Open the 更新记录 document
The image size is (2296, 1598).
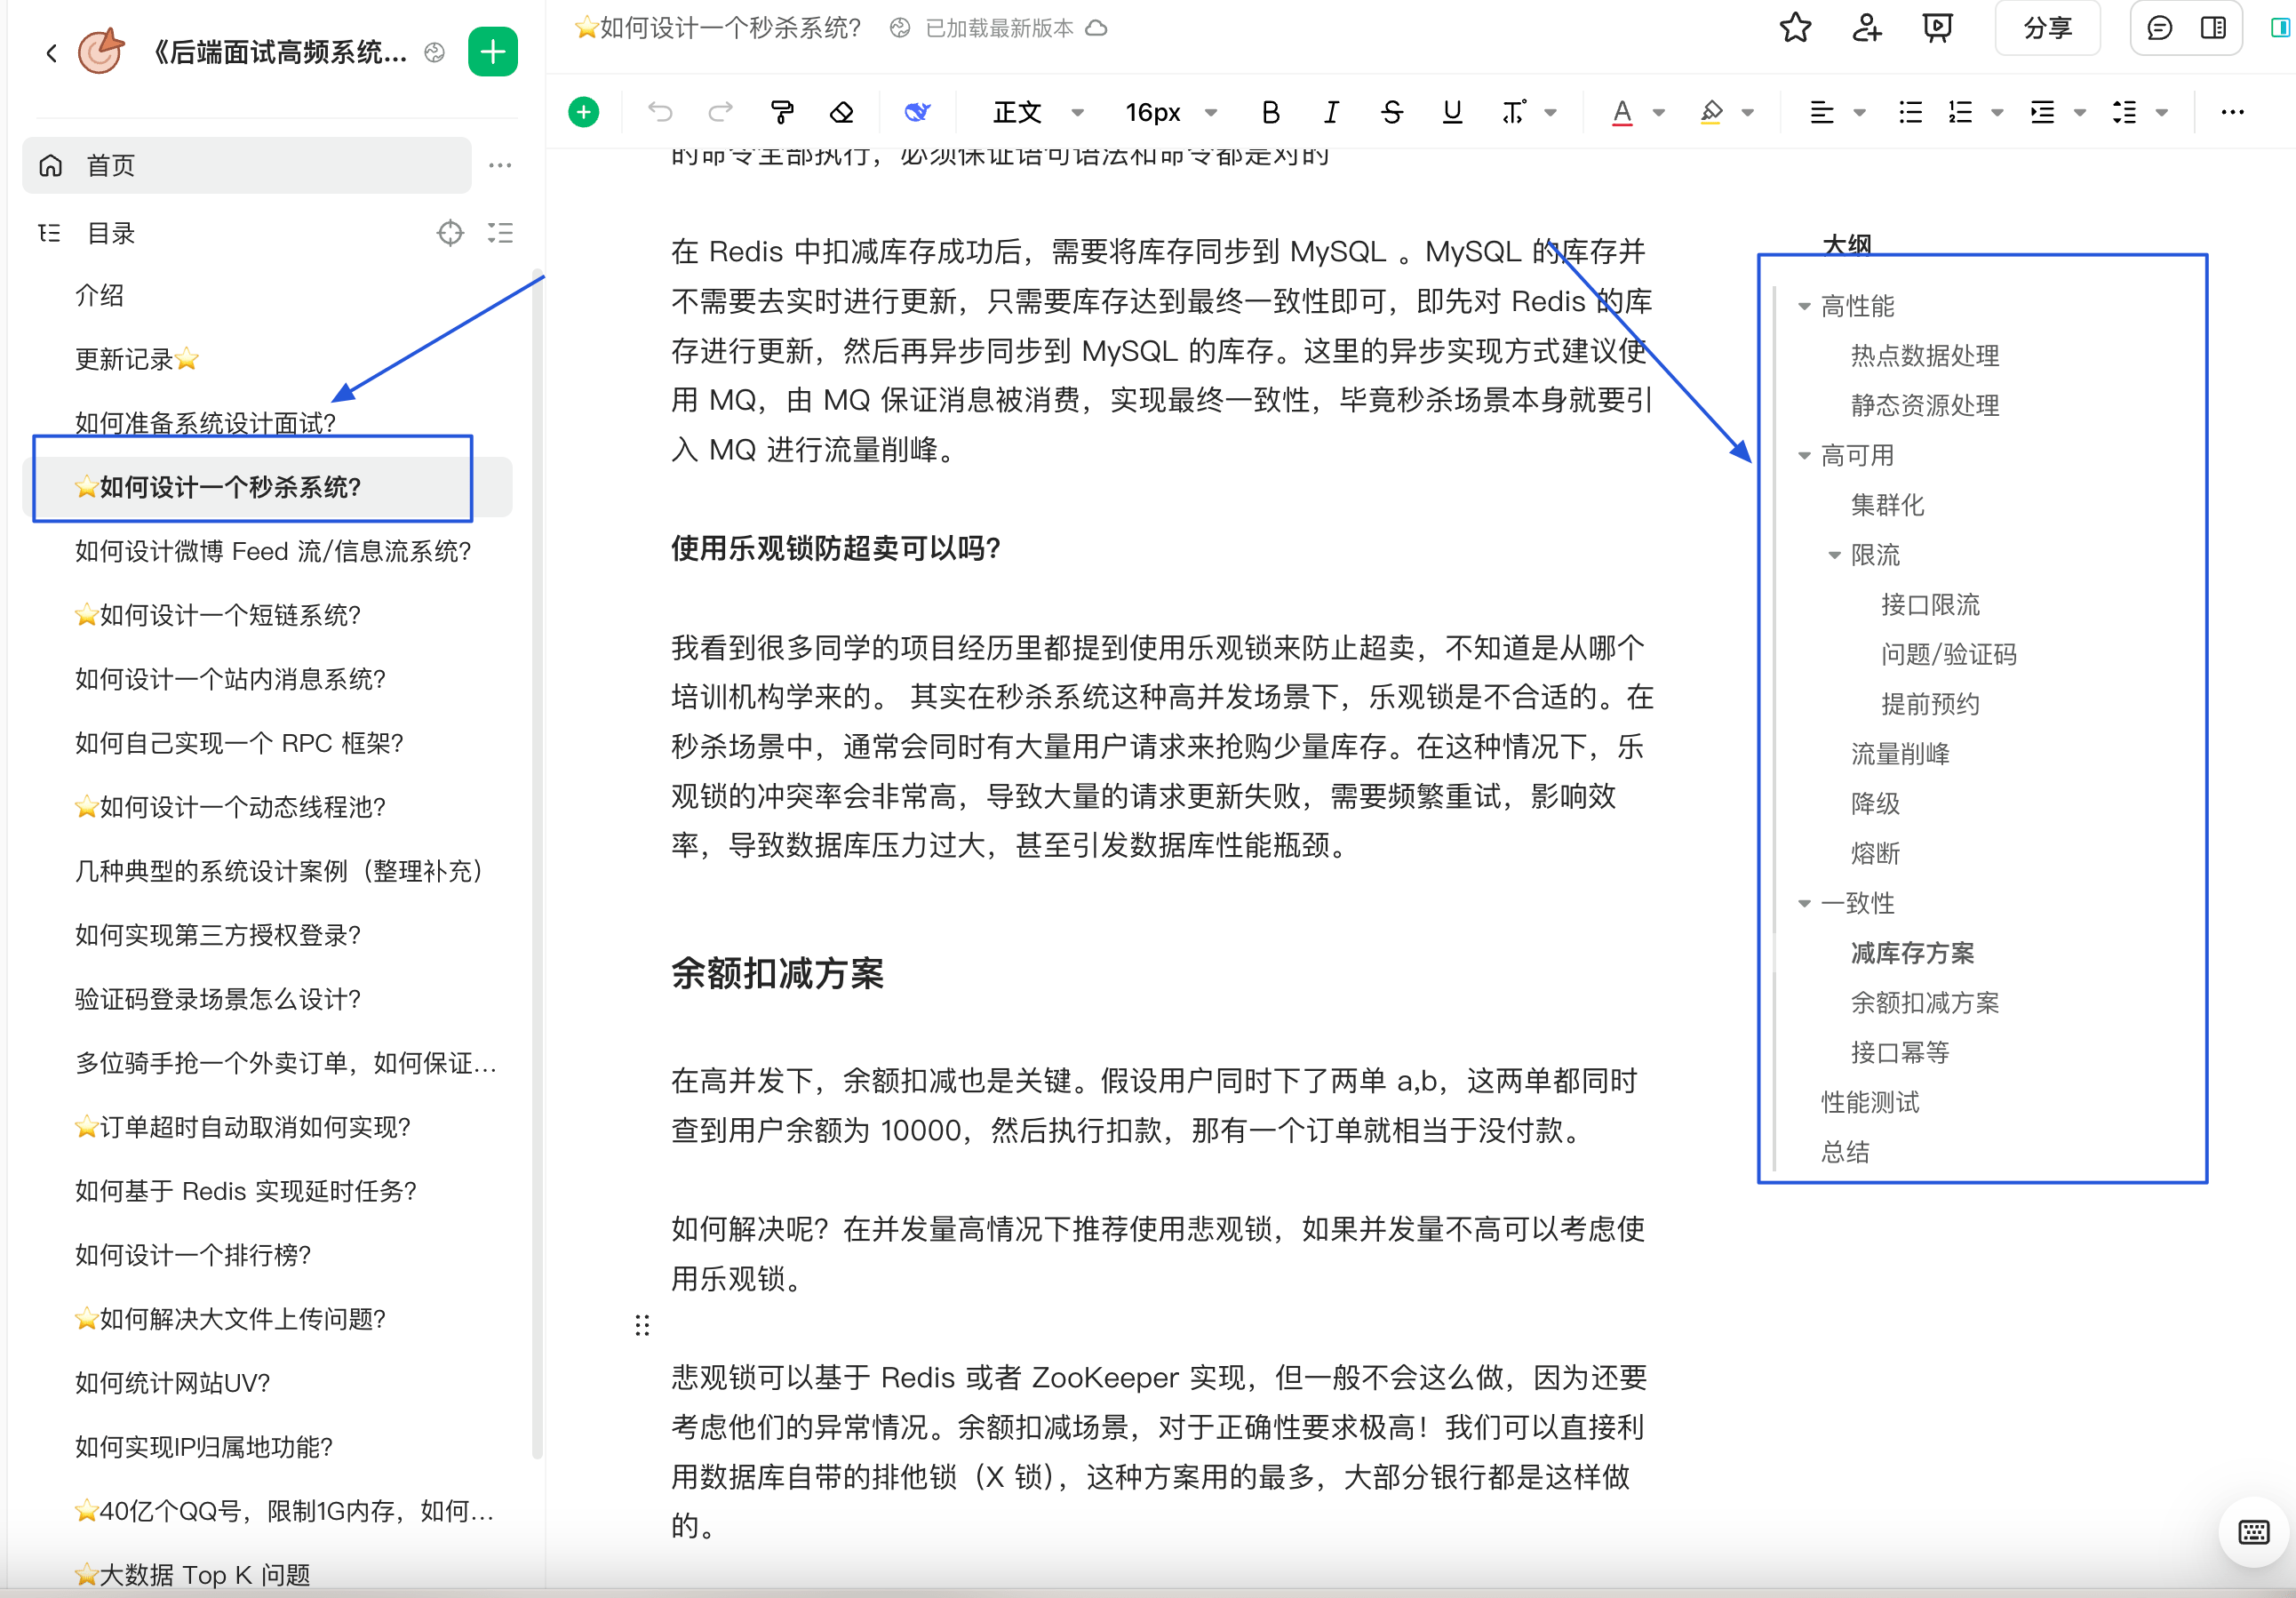(x=137, y=359)
